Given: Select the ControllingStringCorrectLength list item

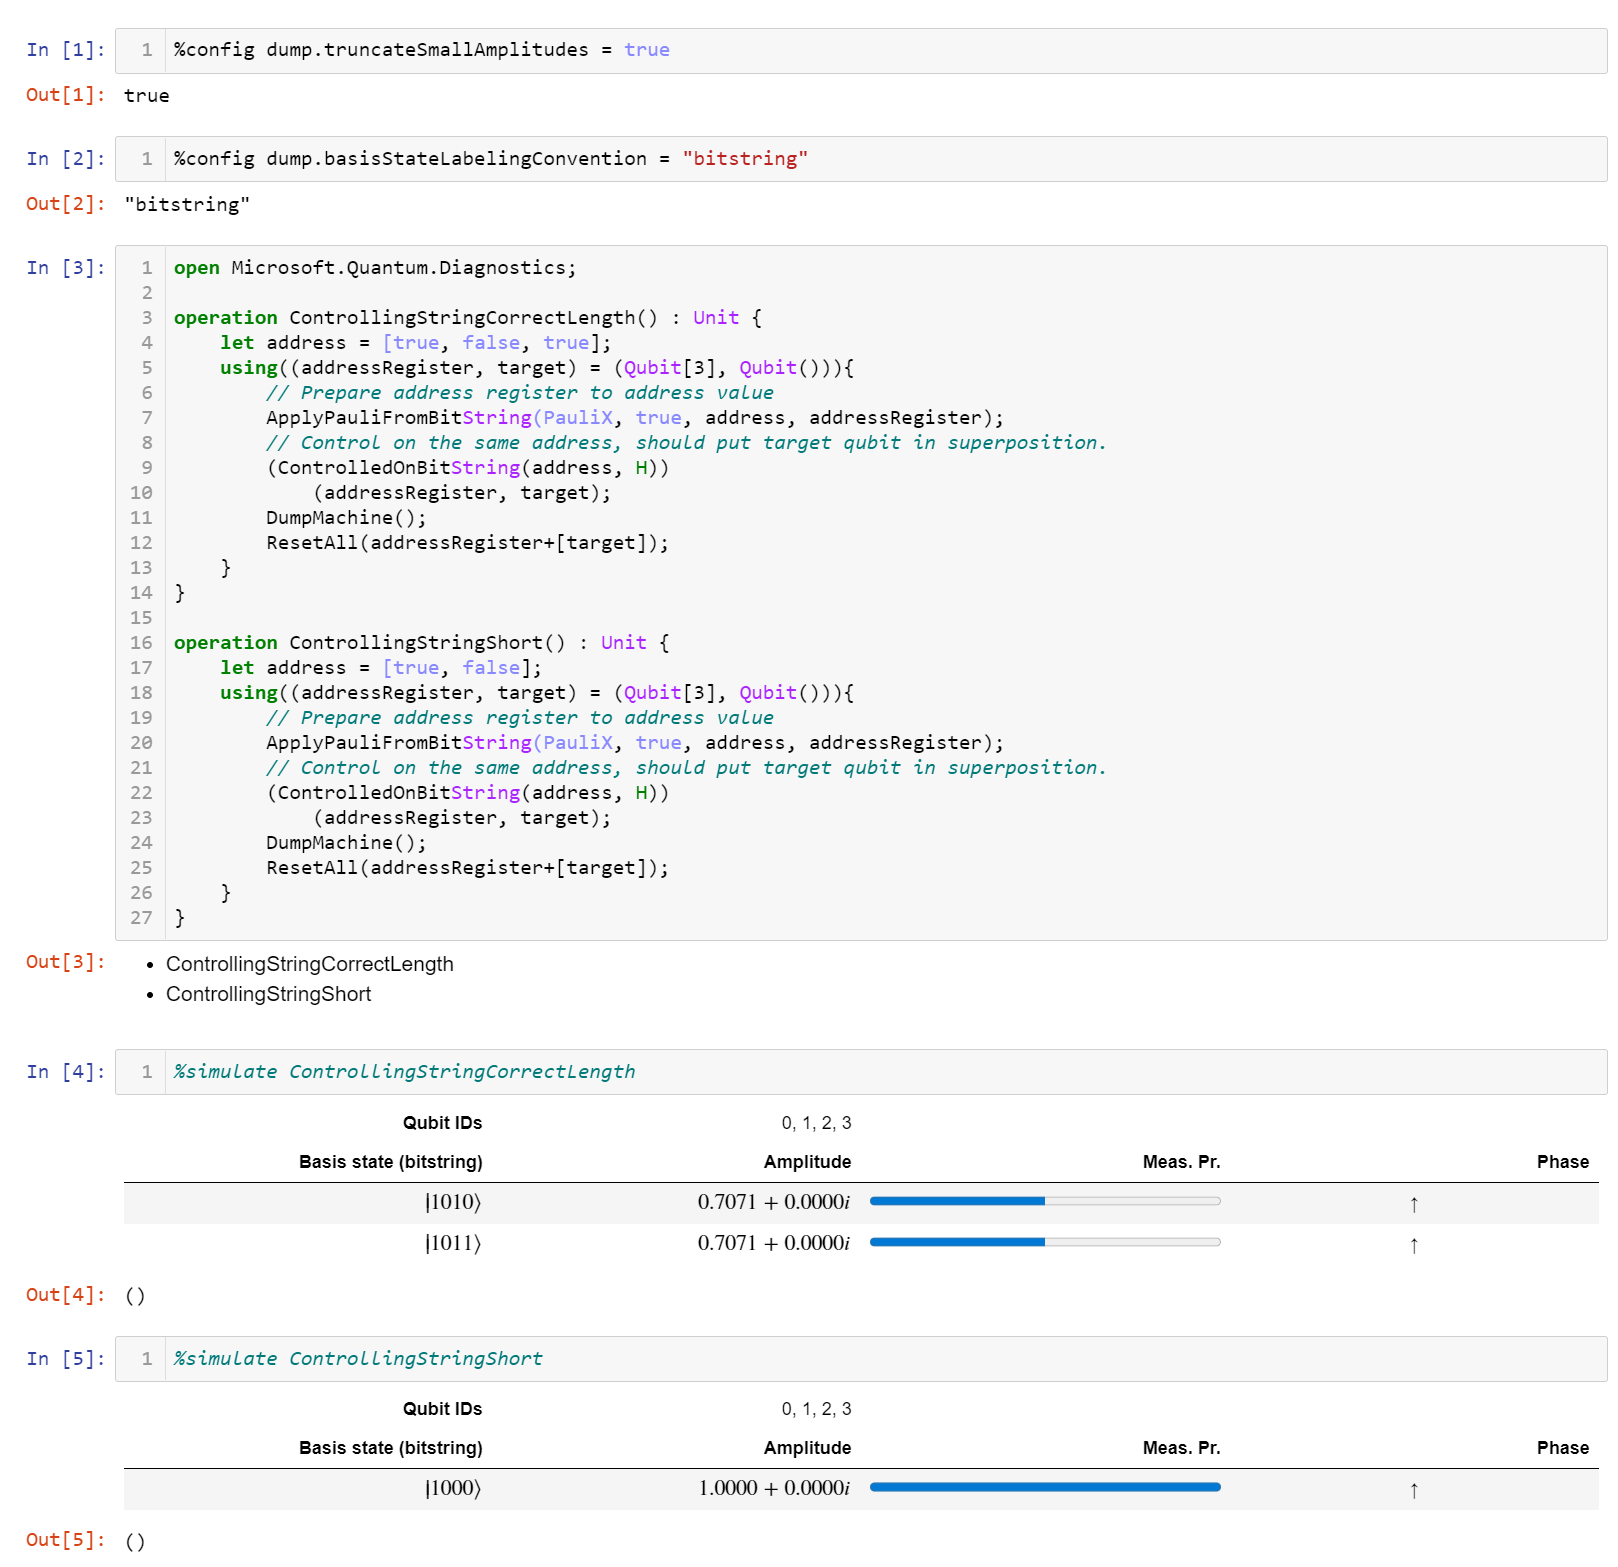Looking at the screenshot, I should (x=310, y=964).
